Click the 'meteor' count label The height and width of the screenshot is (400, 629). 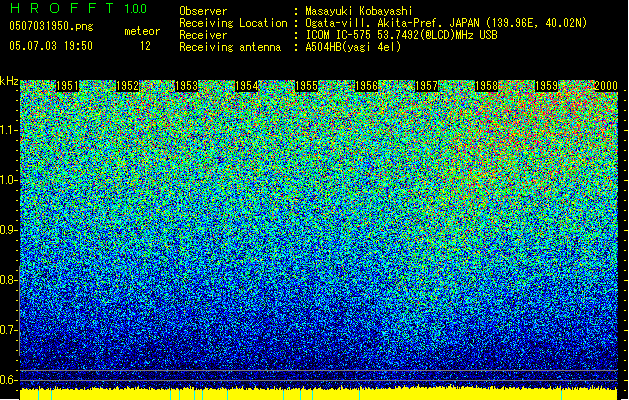tap(142, 31)
